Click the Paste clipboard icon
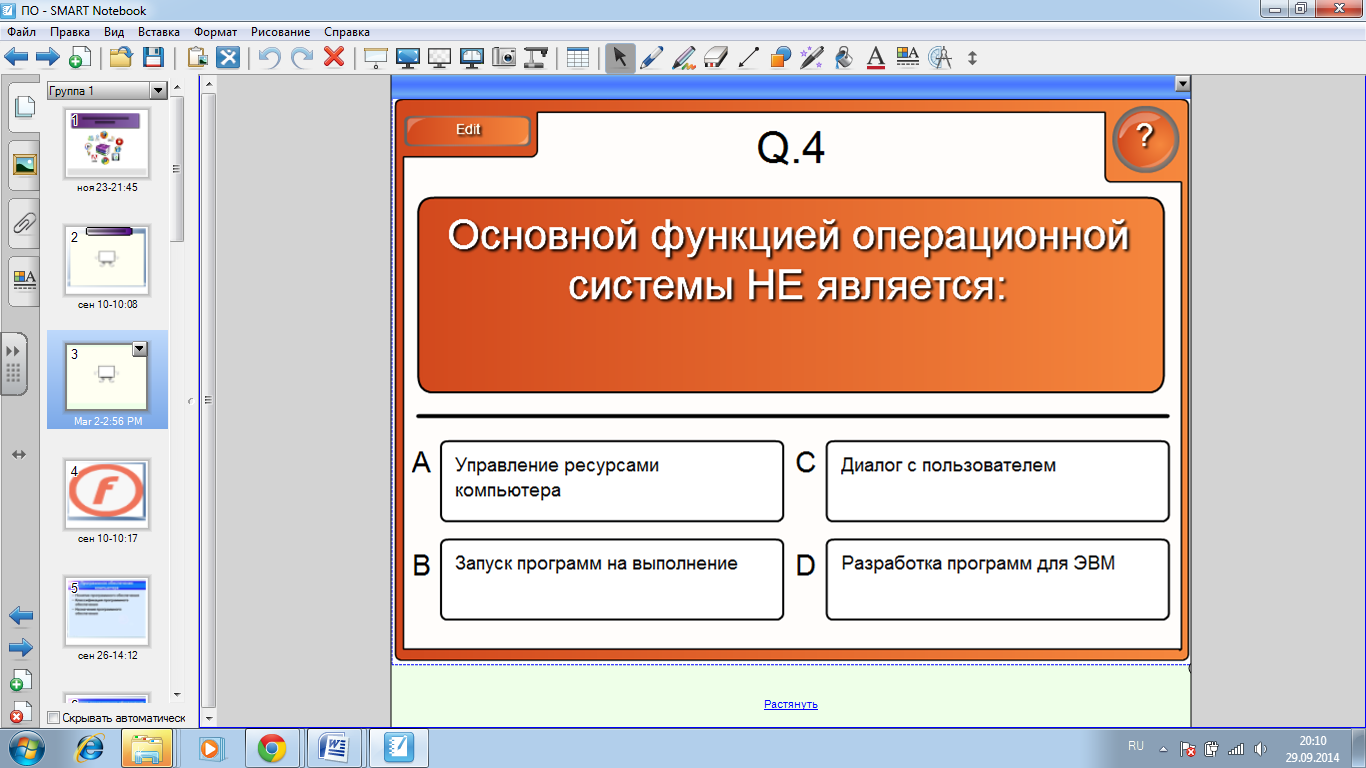 [197, 57]
